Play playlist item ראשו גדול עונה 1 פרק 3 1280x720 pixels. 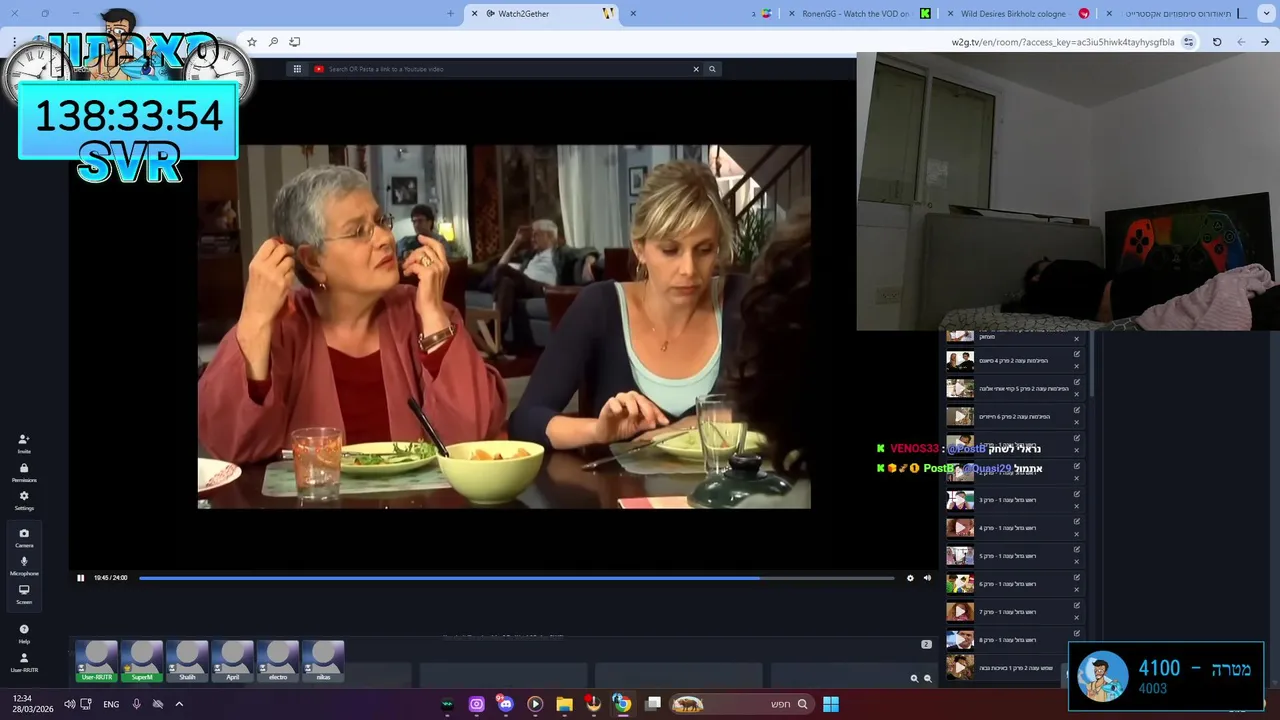point(960,500)
